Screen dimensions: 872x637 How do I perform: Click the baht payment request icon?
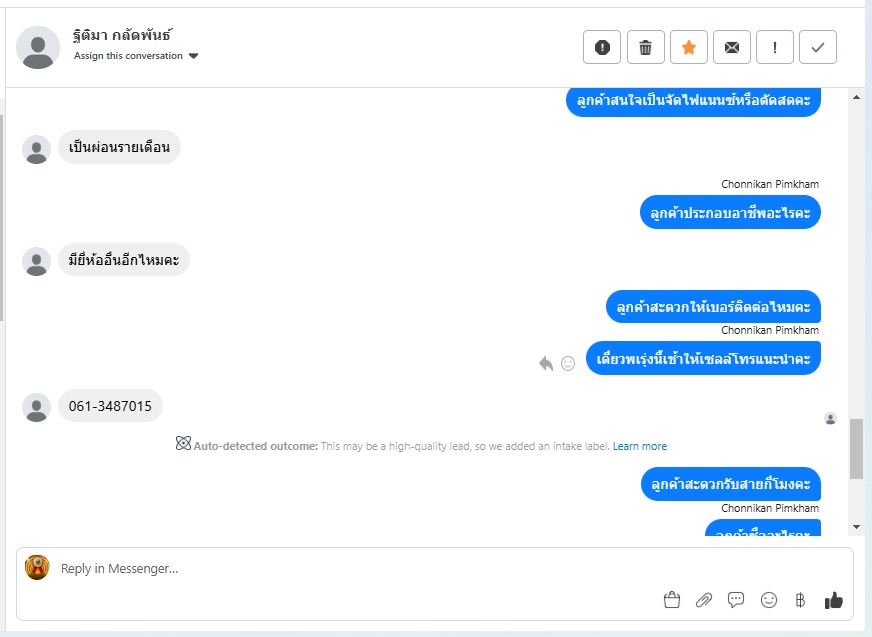(x=800, y=600)
